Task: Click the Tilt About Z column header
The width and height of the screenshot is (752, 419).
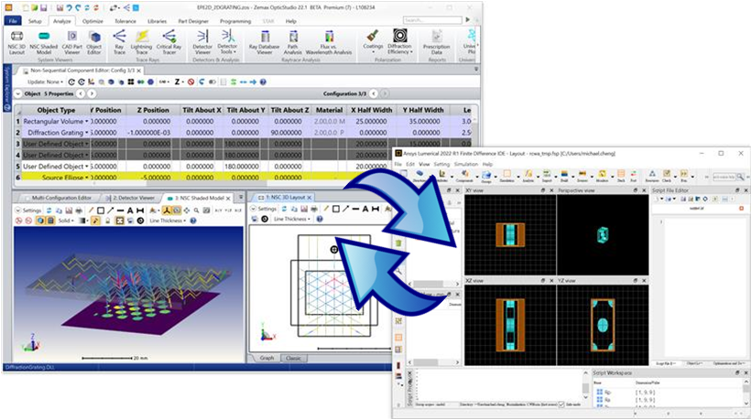Action: 290,110
